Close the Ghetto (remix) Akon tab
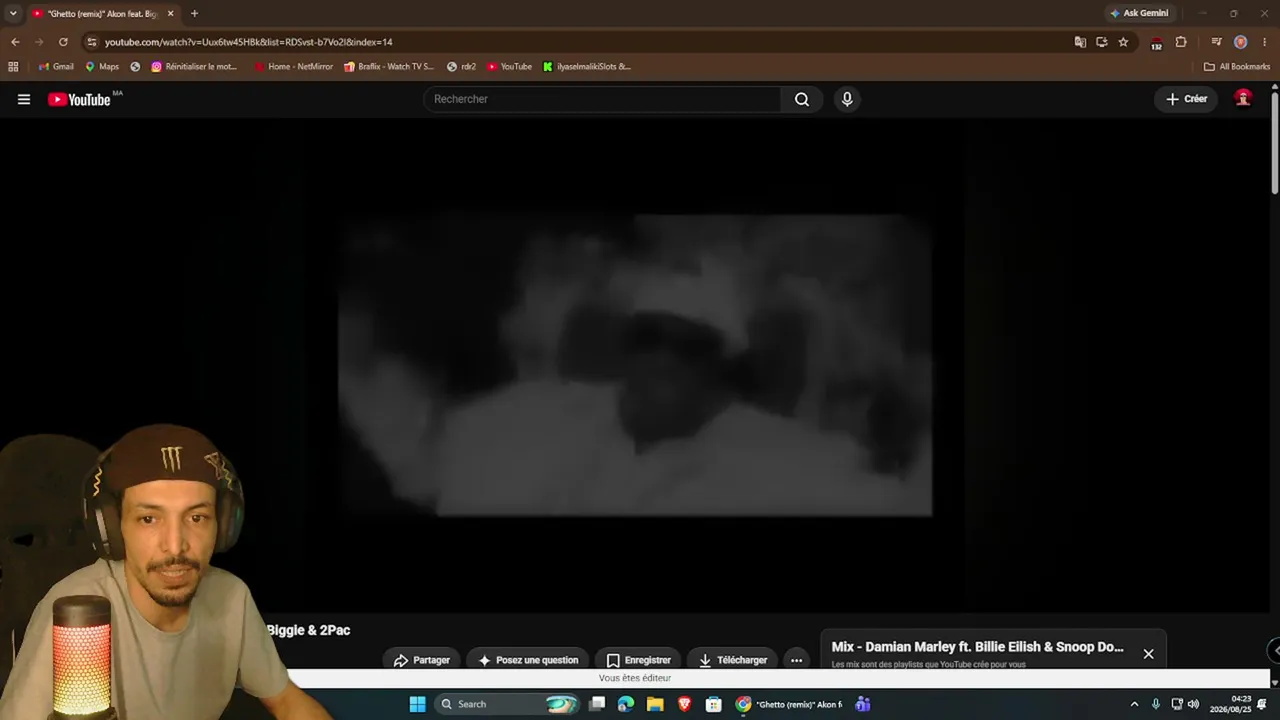1280x720 pixels. 170,14
